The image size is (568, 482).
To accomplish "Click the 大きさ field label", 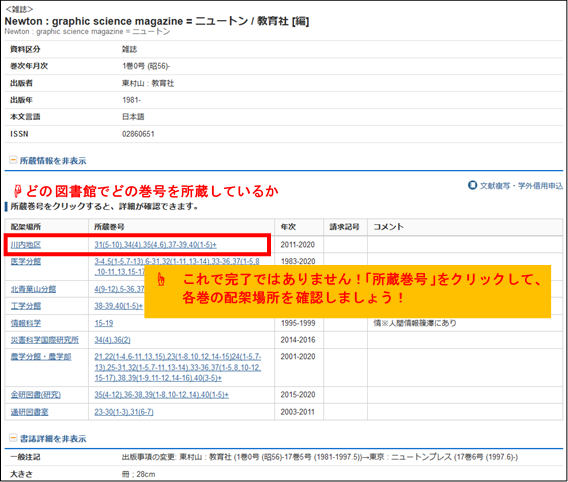I will (21, 474).
